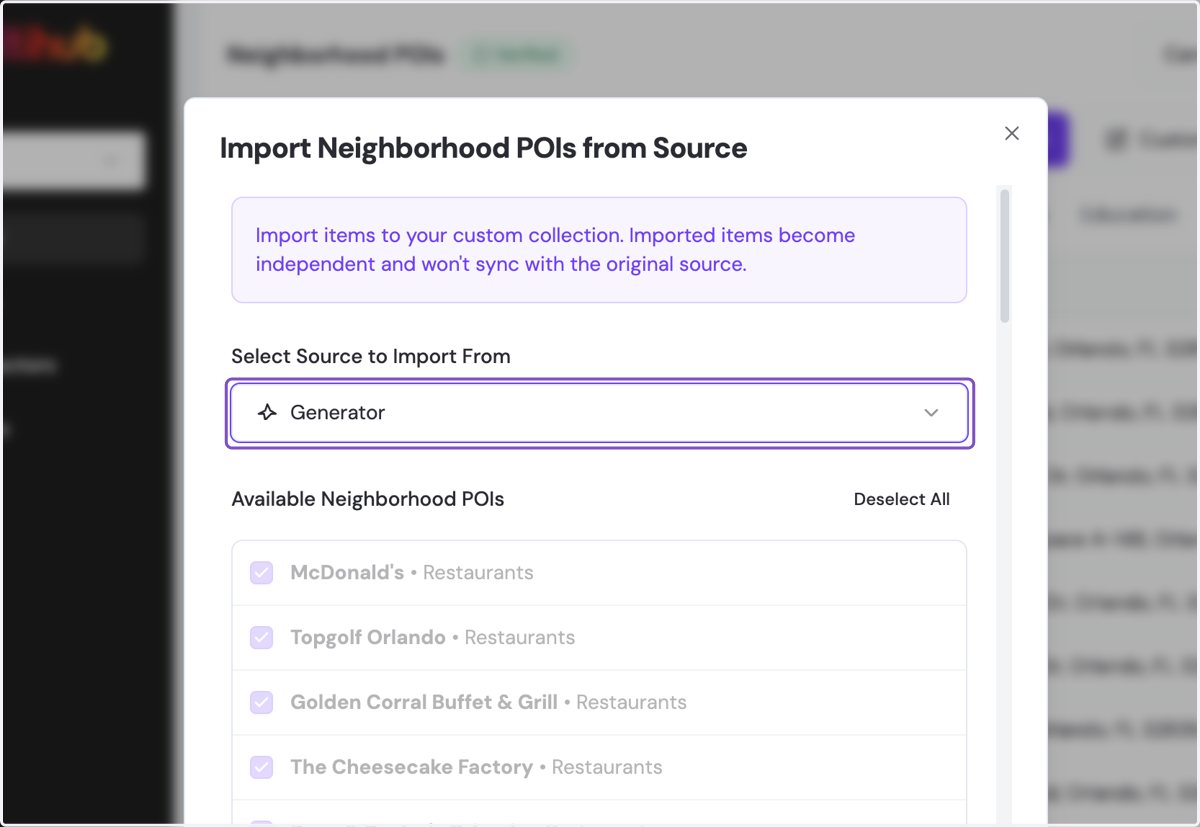This screenshot has width=1200, height=827.
Task: Uncheck the McDonald's checkbox
Action: [x=261, y=573]
